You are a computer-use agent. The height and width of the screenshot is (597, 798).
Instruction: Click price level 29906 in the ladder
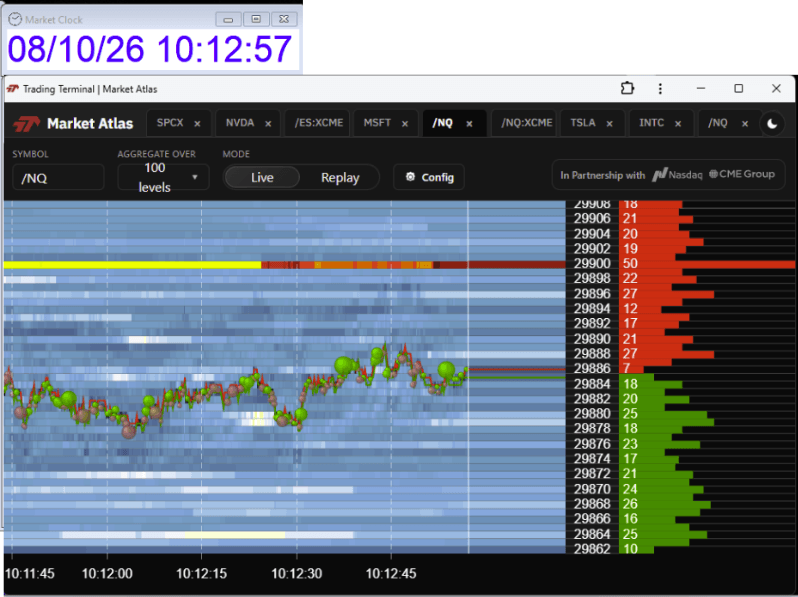(x=592, y=218)
